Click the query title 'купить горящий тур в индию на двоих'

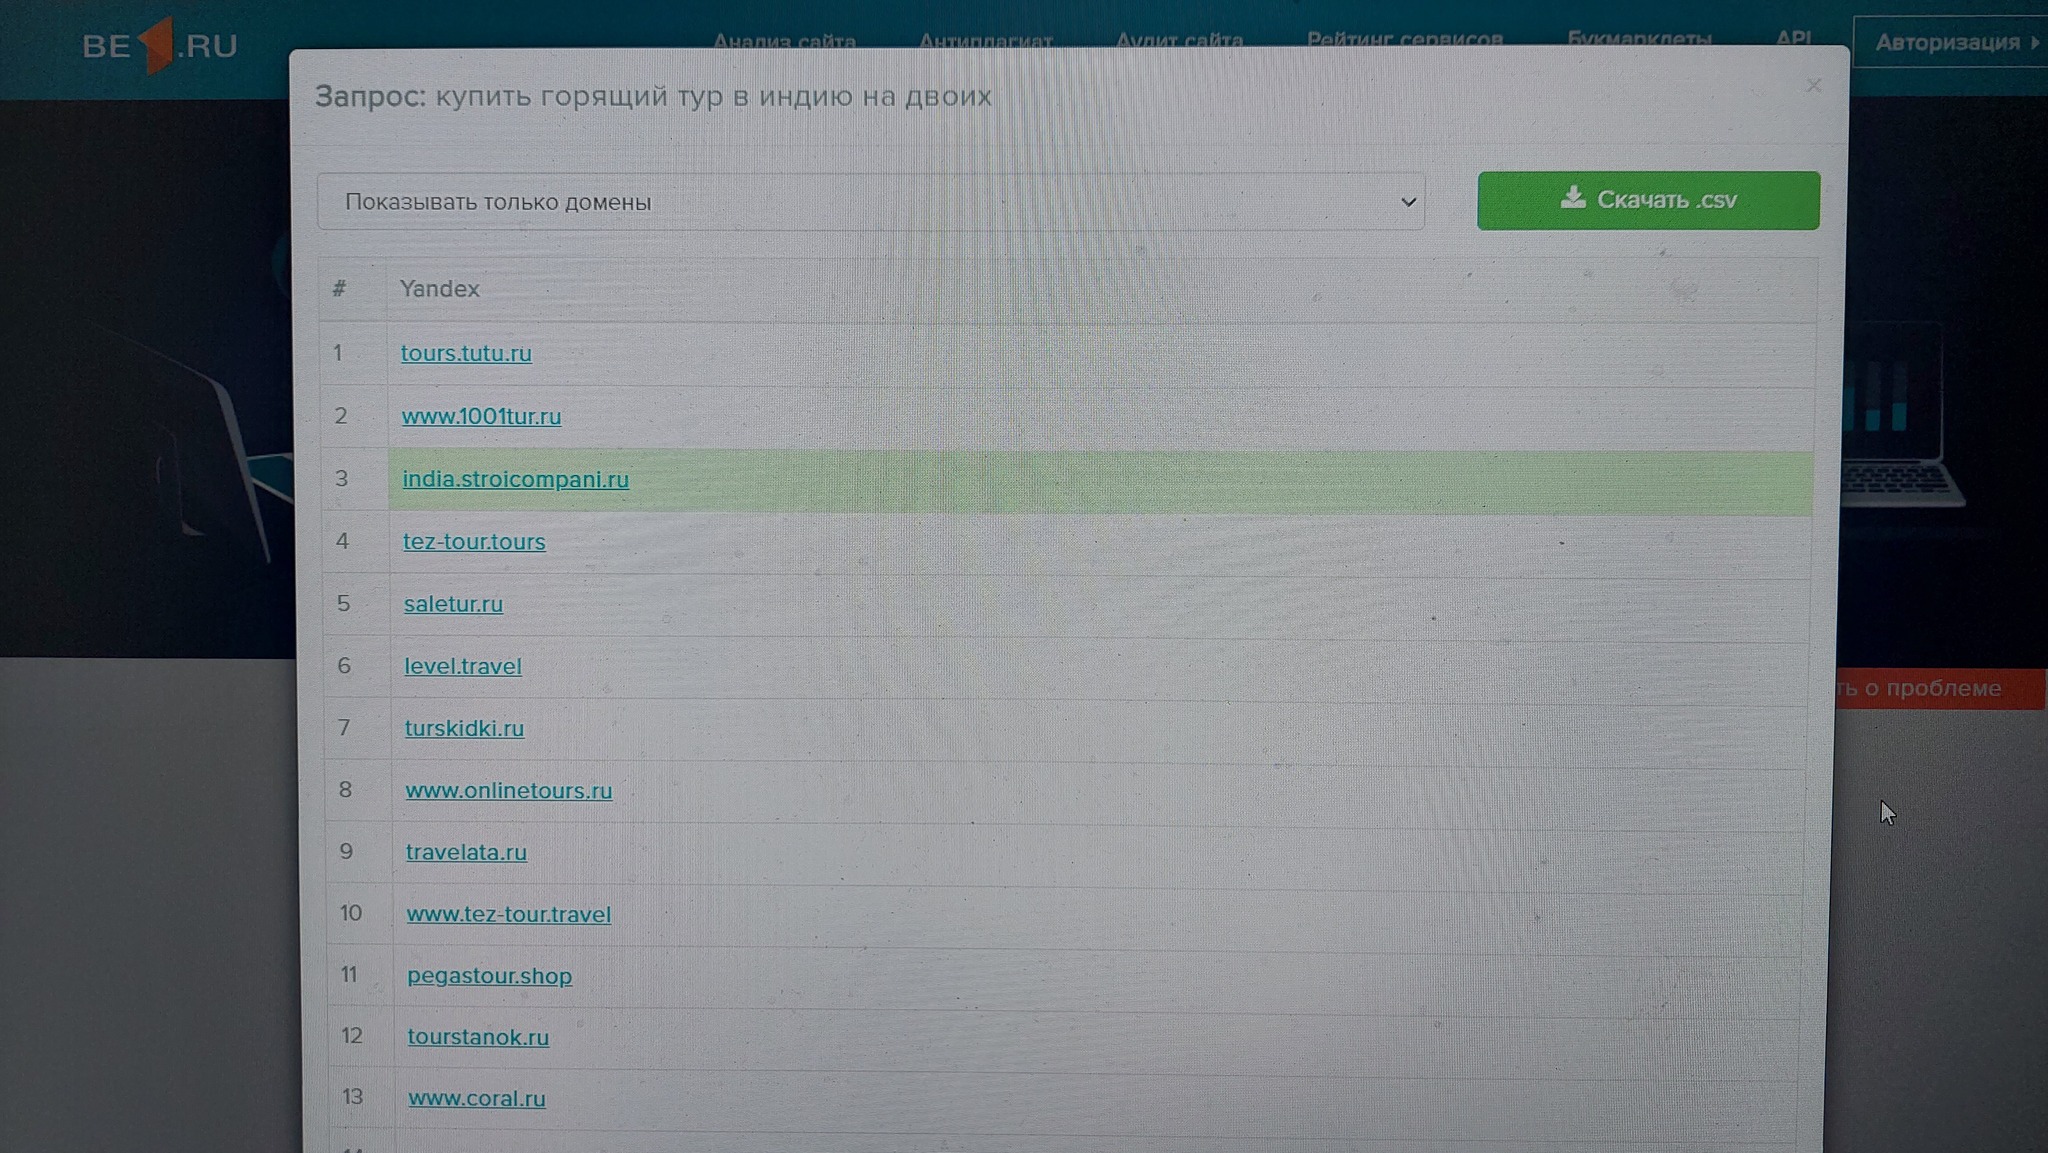click(714, 96)
